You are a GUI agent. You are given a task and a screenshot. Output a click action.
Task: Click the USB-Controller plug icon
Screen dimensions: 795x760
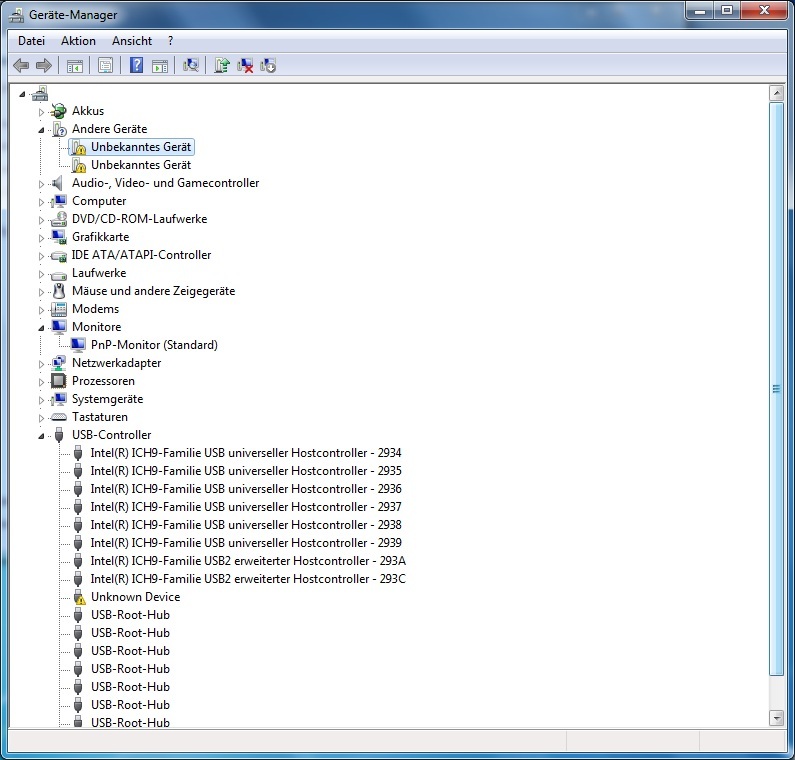59,435
